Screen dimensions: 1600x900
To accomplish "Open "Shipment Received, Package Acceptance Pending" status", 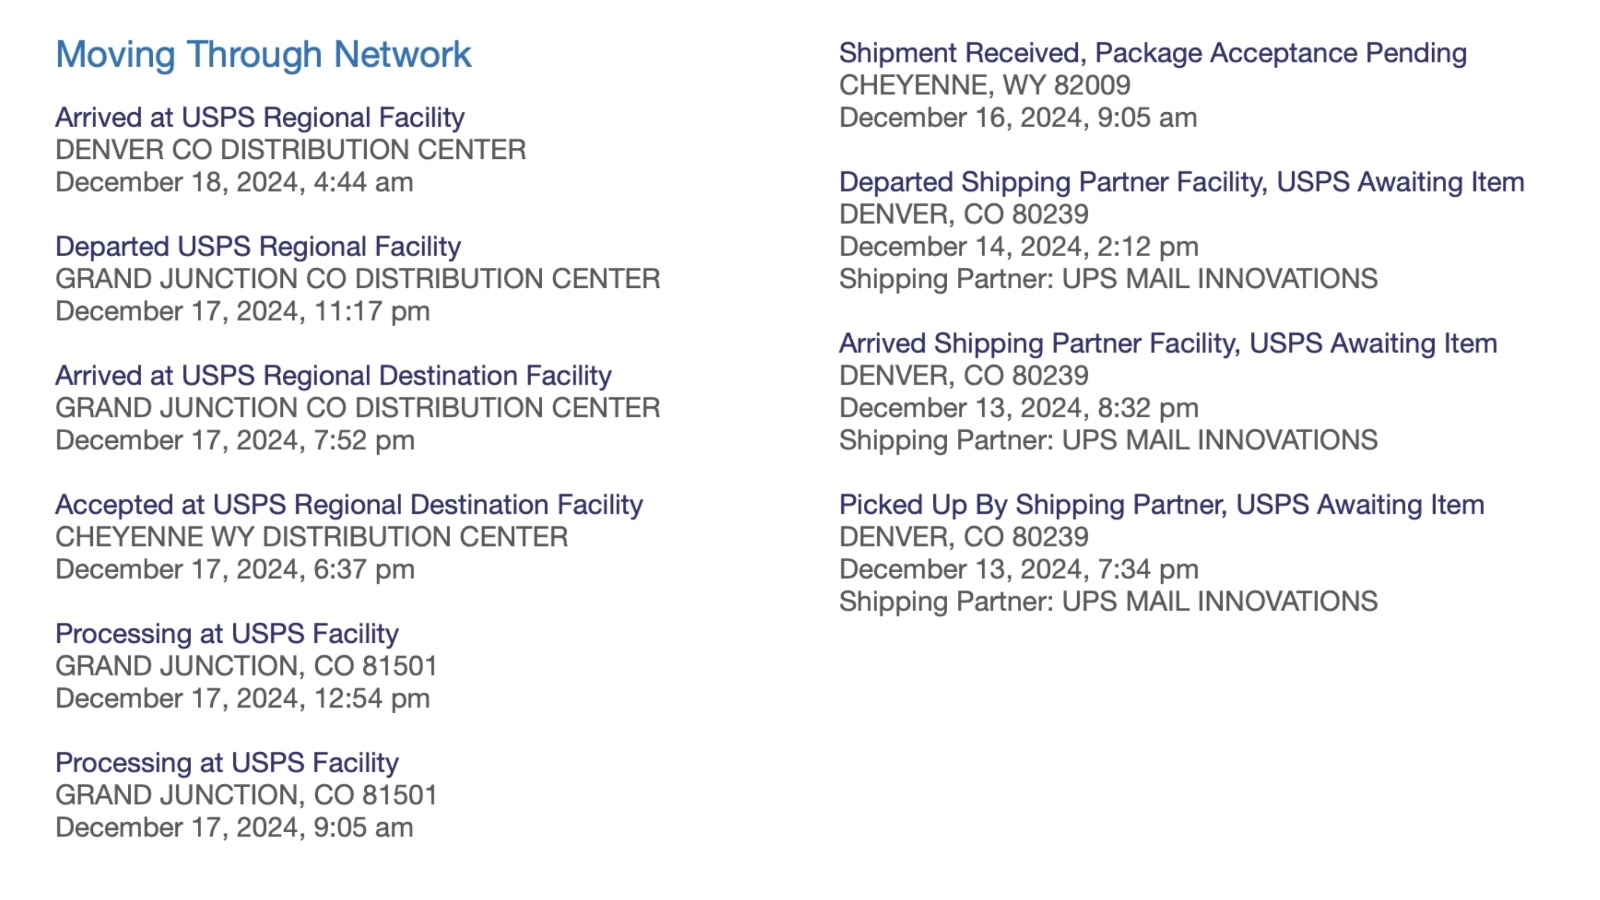I will 1152,53.
